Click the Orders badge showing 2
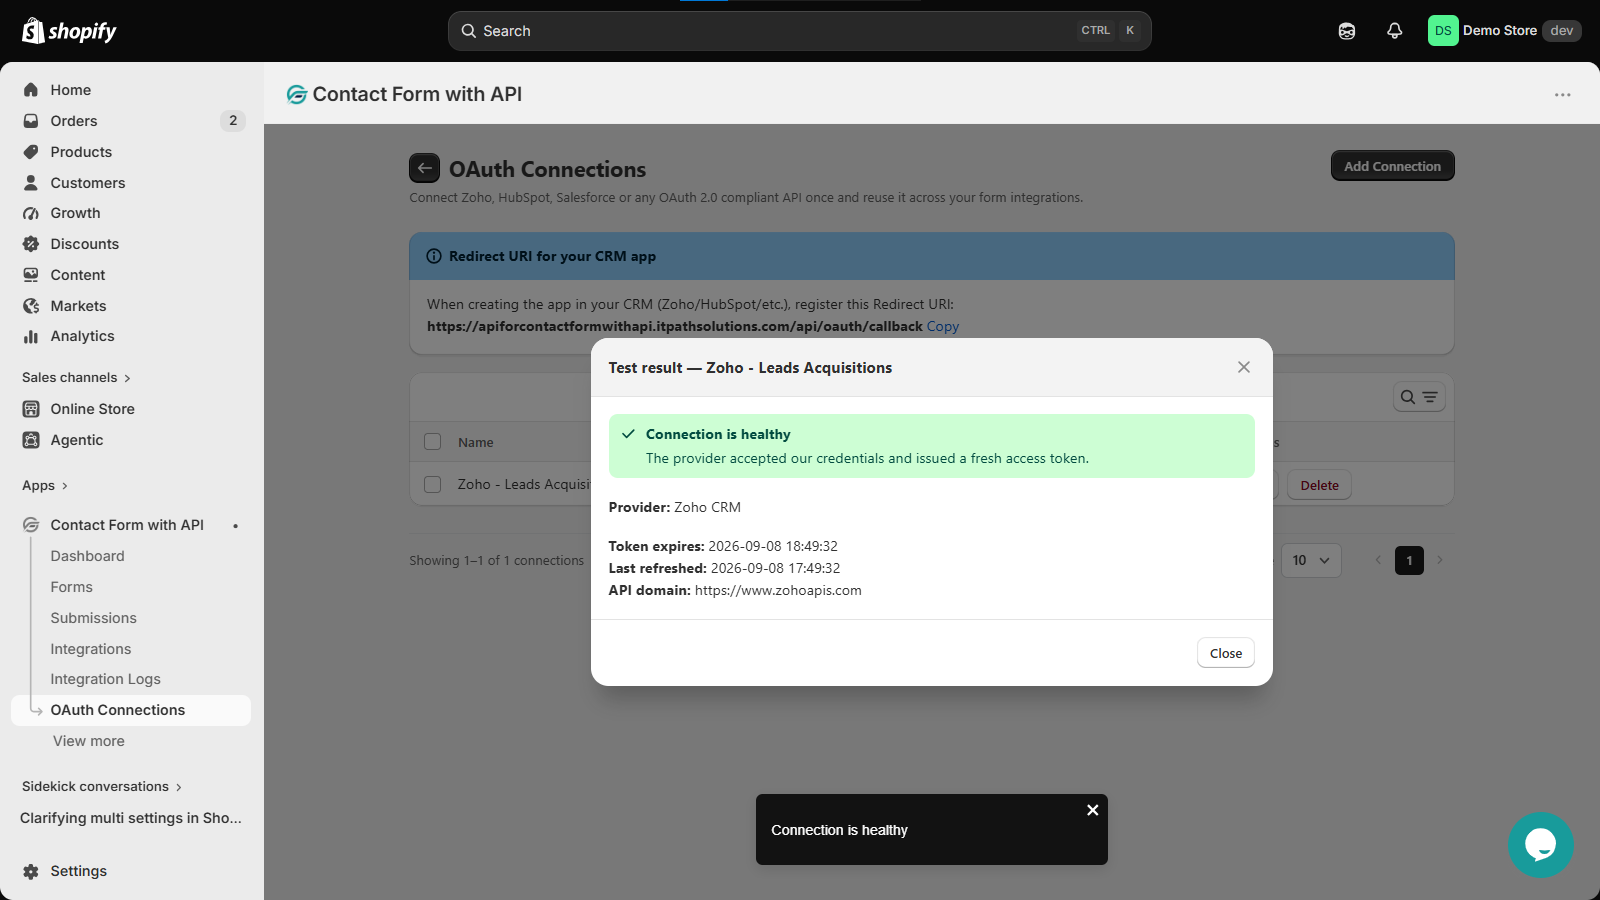Screen dimensions: 1600x900 tap(233, 121)
